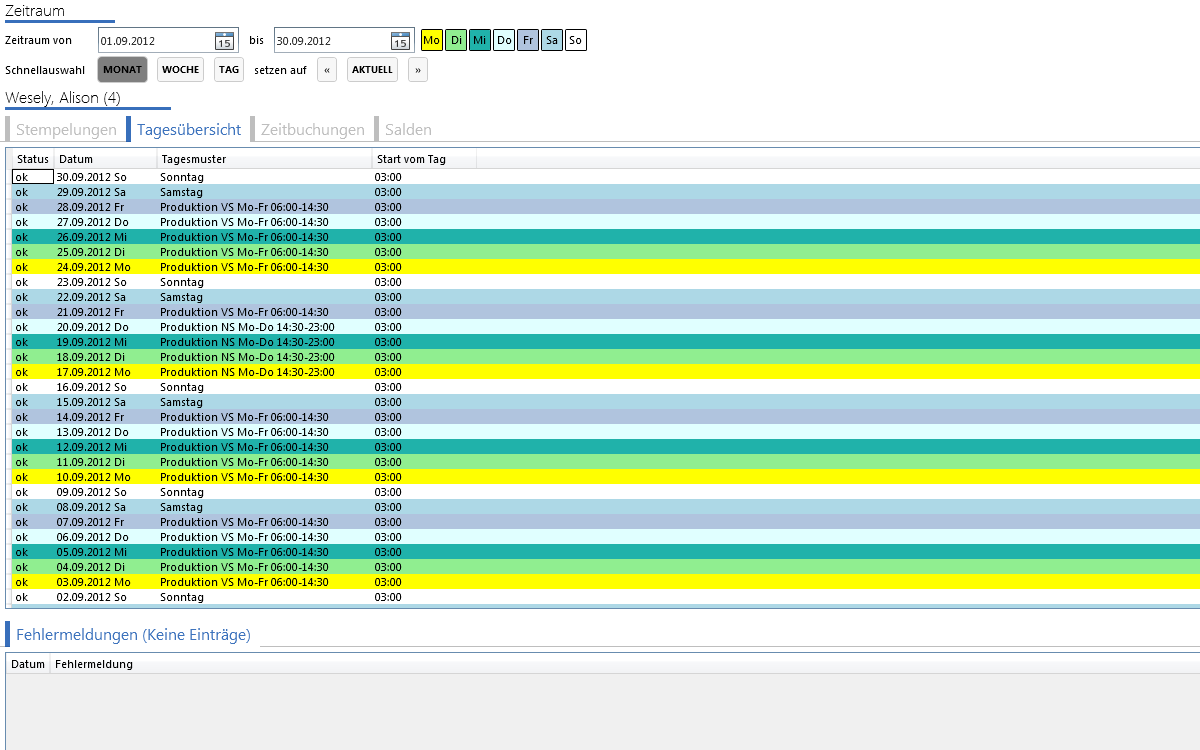Select the row 20.09.2012 Do
The image size is (1200, 750).
click(x=606, y=327)
